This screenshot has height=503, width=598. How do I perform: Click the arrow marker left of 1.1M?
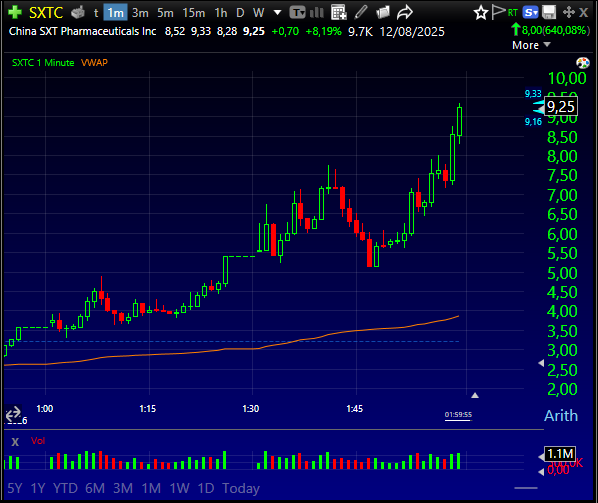tap(541, 456)
